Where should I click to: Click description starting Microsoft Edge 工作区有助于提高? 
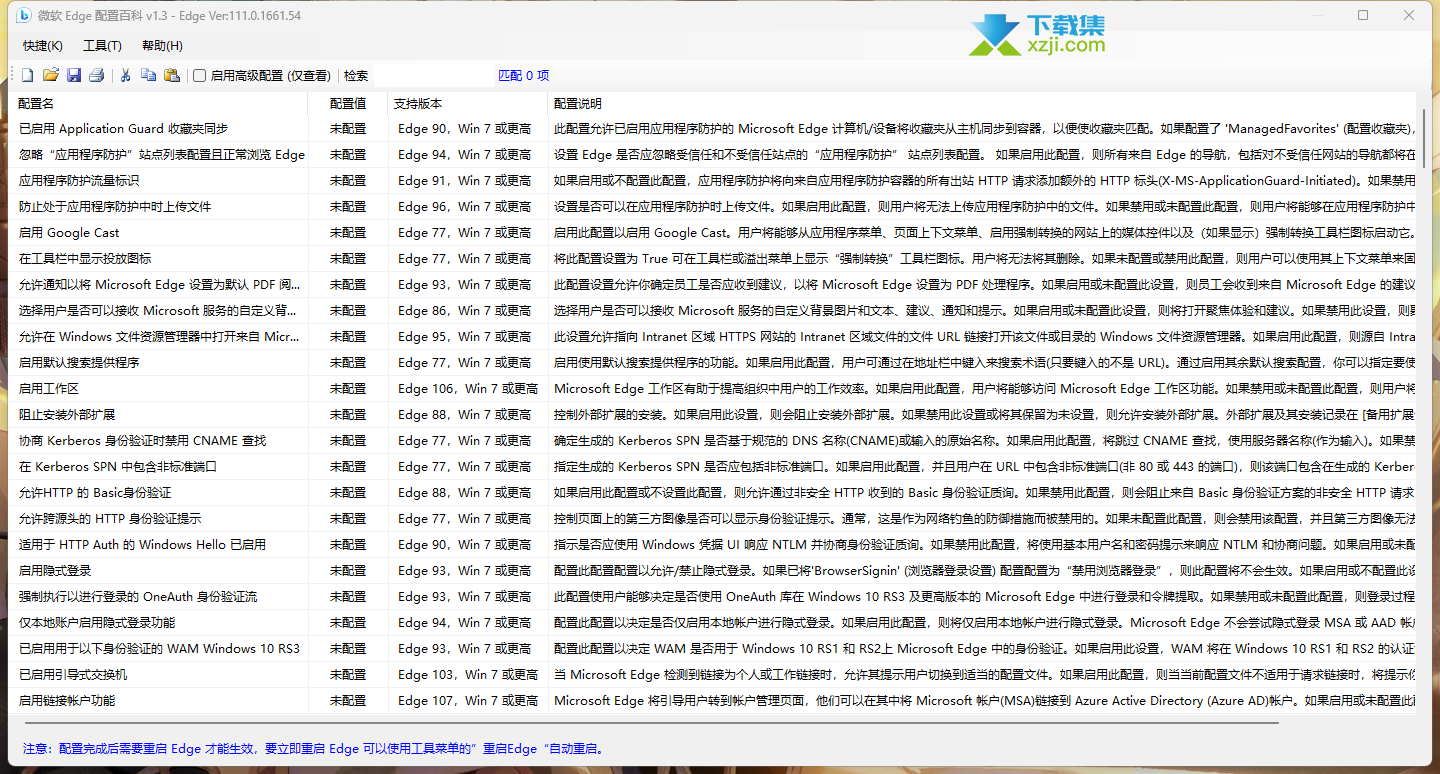[984, 388]
